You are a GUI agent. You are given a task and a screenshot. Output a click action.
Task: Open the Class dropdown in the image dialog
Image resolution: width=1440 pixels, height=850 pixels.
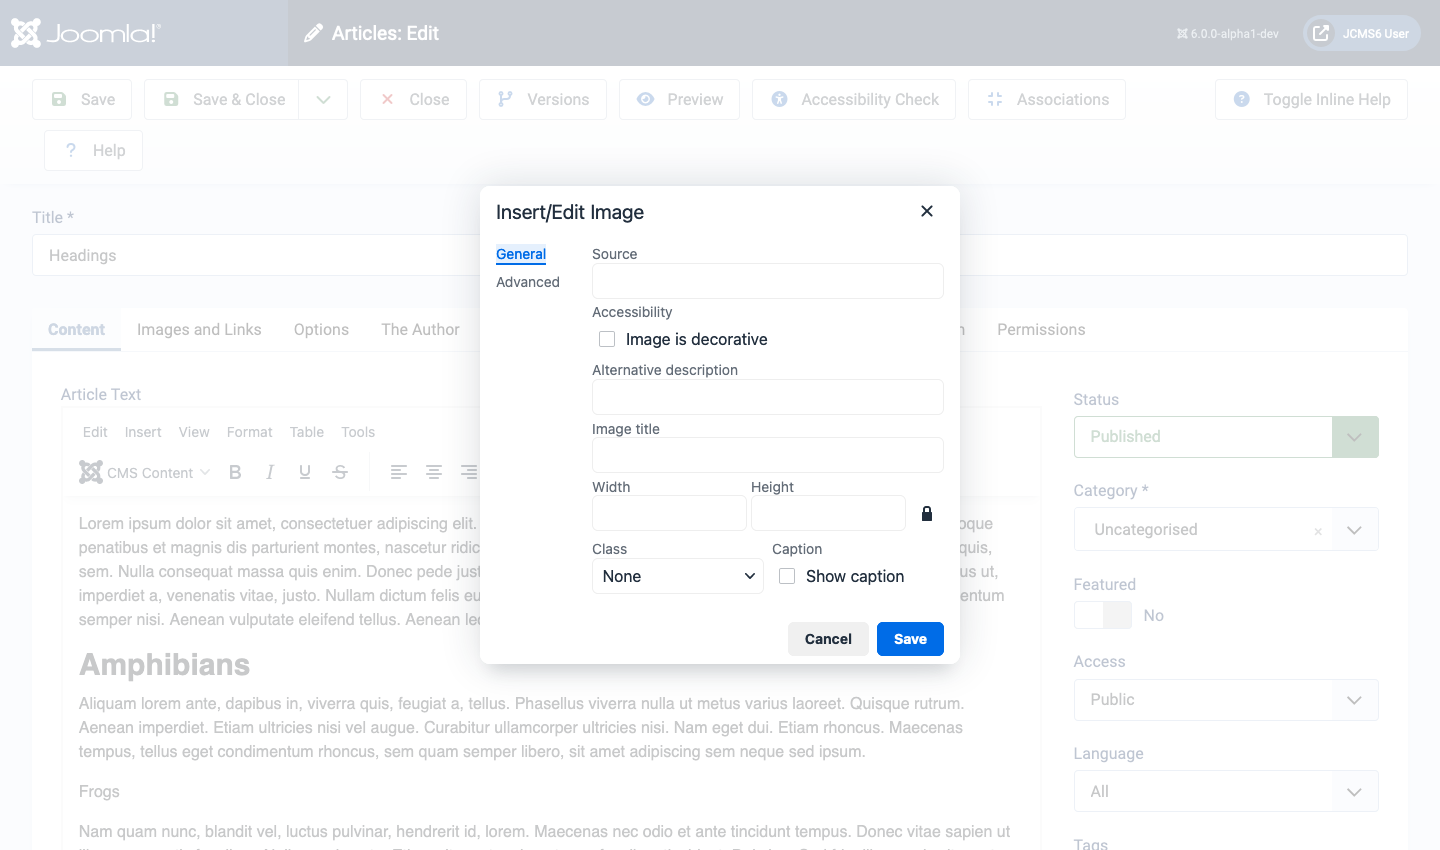[x=678, y=576]
